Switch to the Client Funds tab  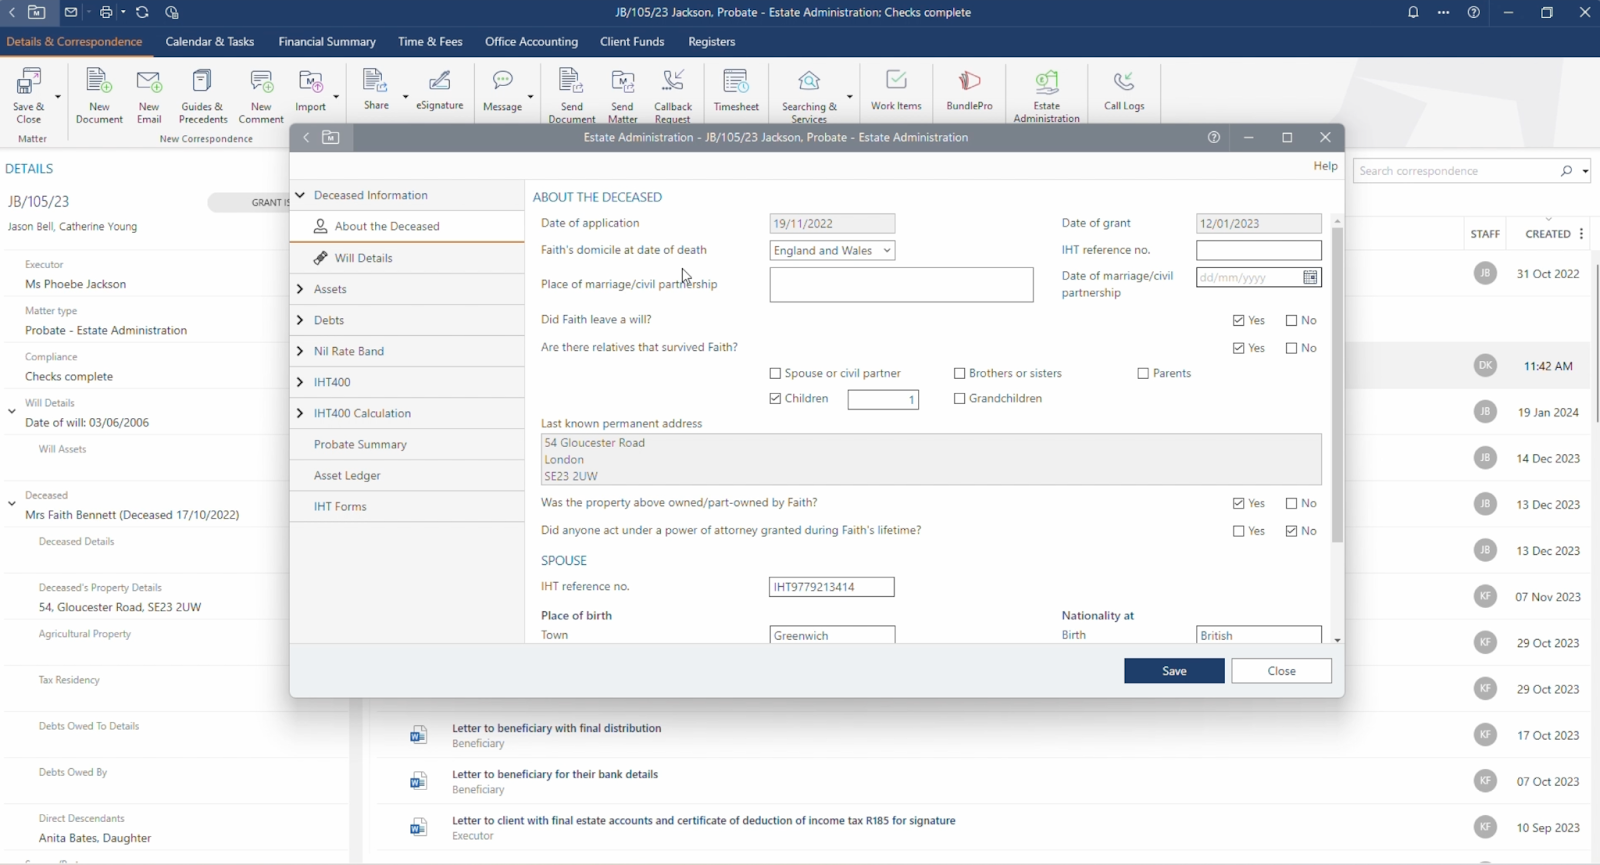pyautogui.click(x=632, y=41)
